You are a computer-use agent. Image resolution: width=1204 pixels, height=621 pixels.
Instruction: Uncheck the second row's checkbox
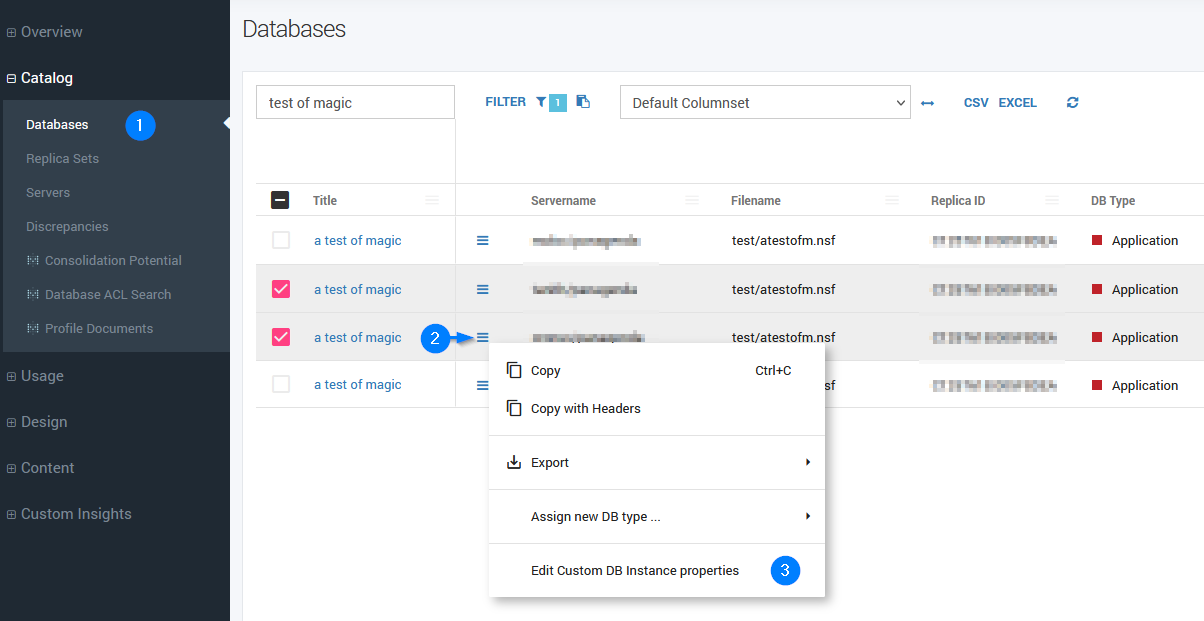[x=281, y=289]
